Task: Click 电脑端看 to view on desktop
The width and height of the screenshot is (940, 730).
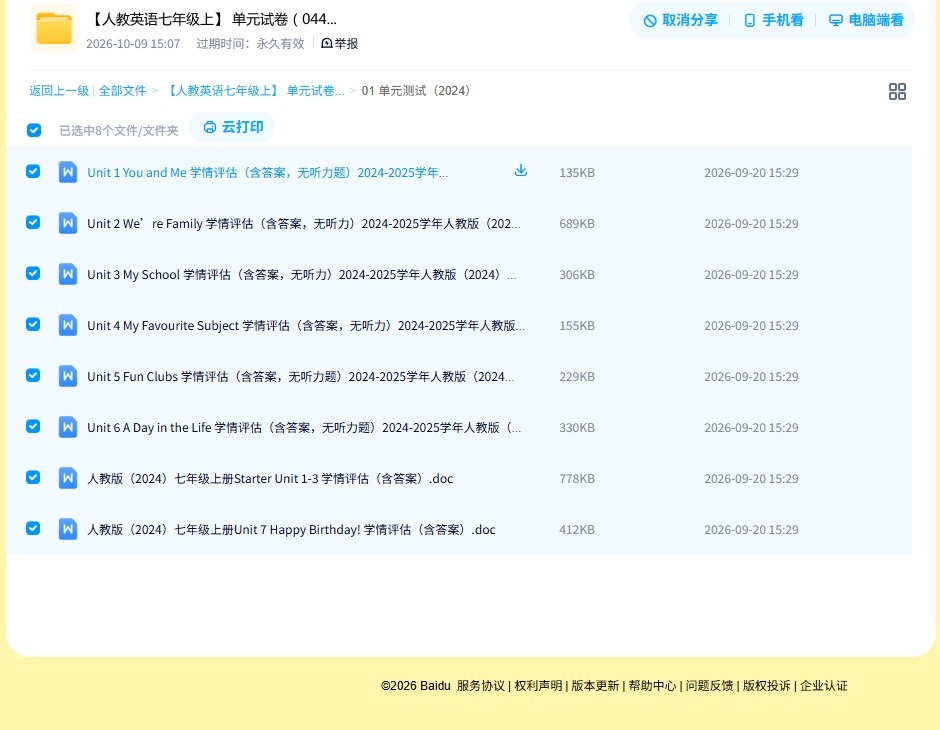Action: [866, 20]
